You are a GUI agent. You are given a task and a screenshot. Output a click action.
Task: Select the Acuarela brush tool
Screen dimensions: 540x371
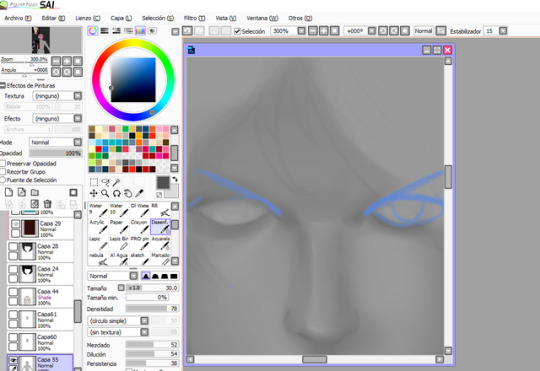click(160, 243)
